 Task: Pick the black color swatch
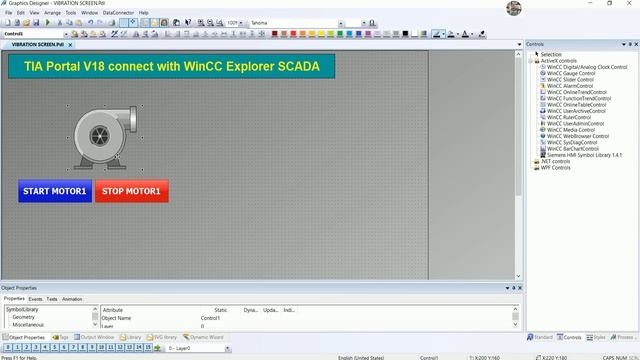(405, 34)
